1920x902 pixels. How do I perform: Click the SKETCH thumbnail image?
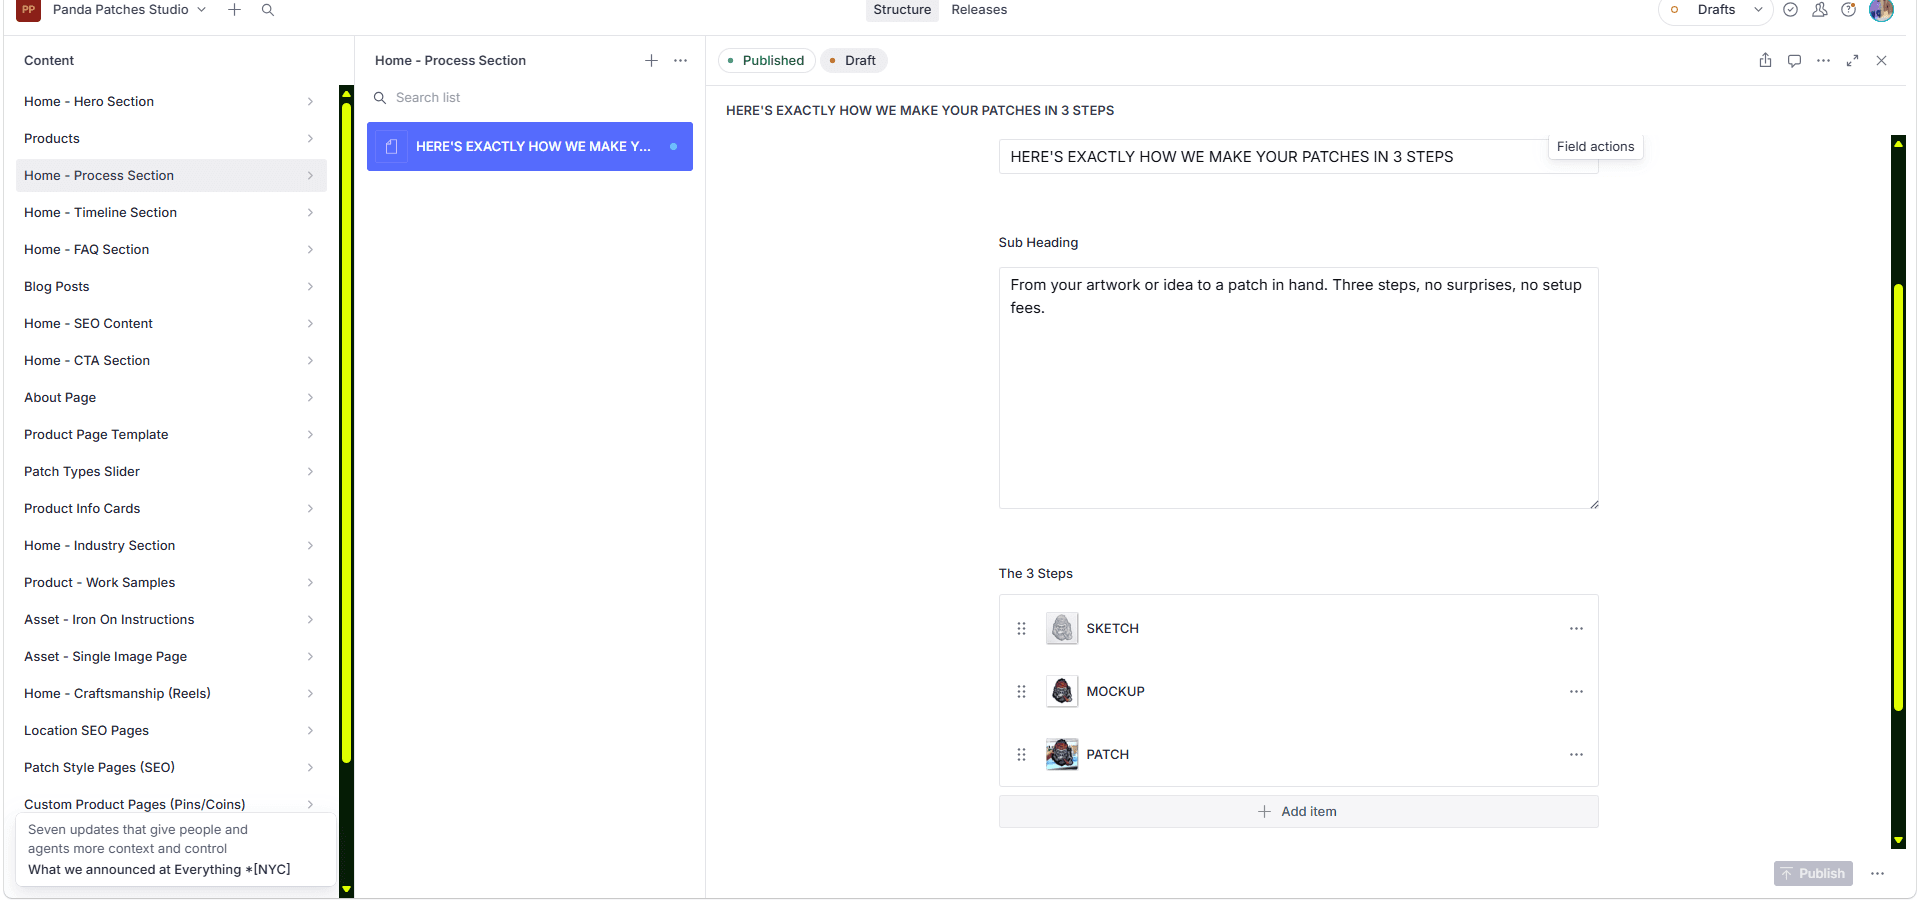[x=1062, y=629]
